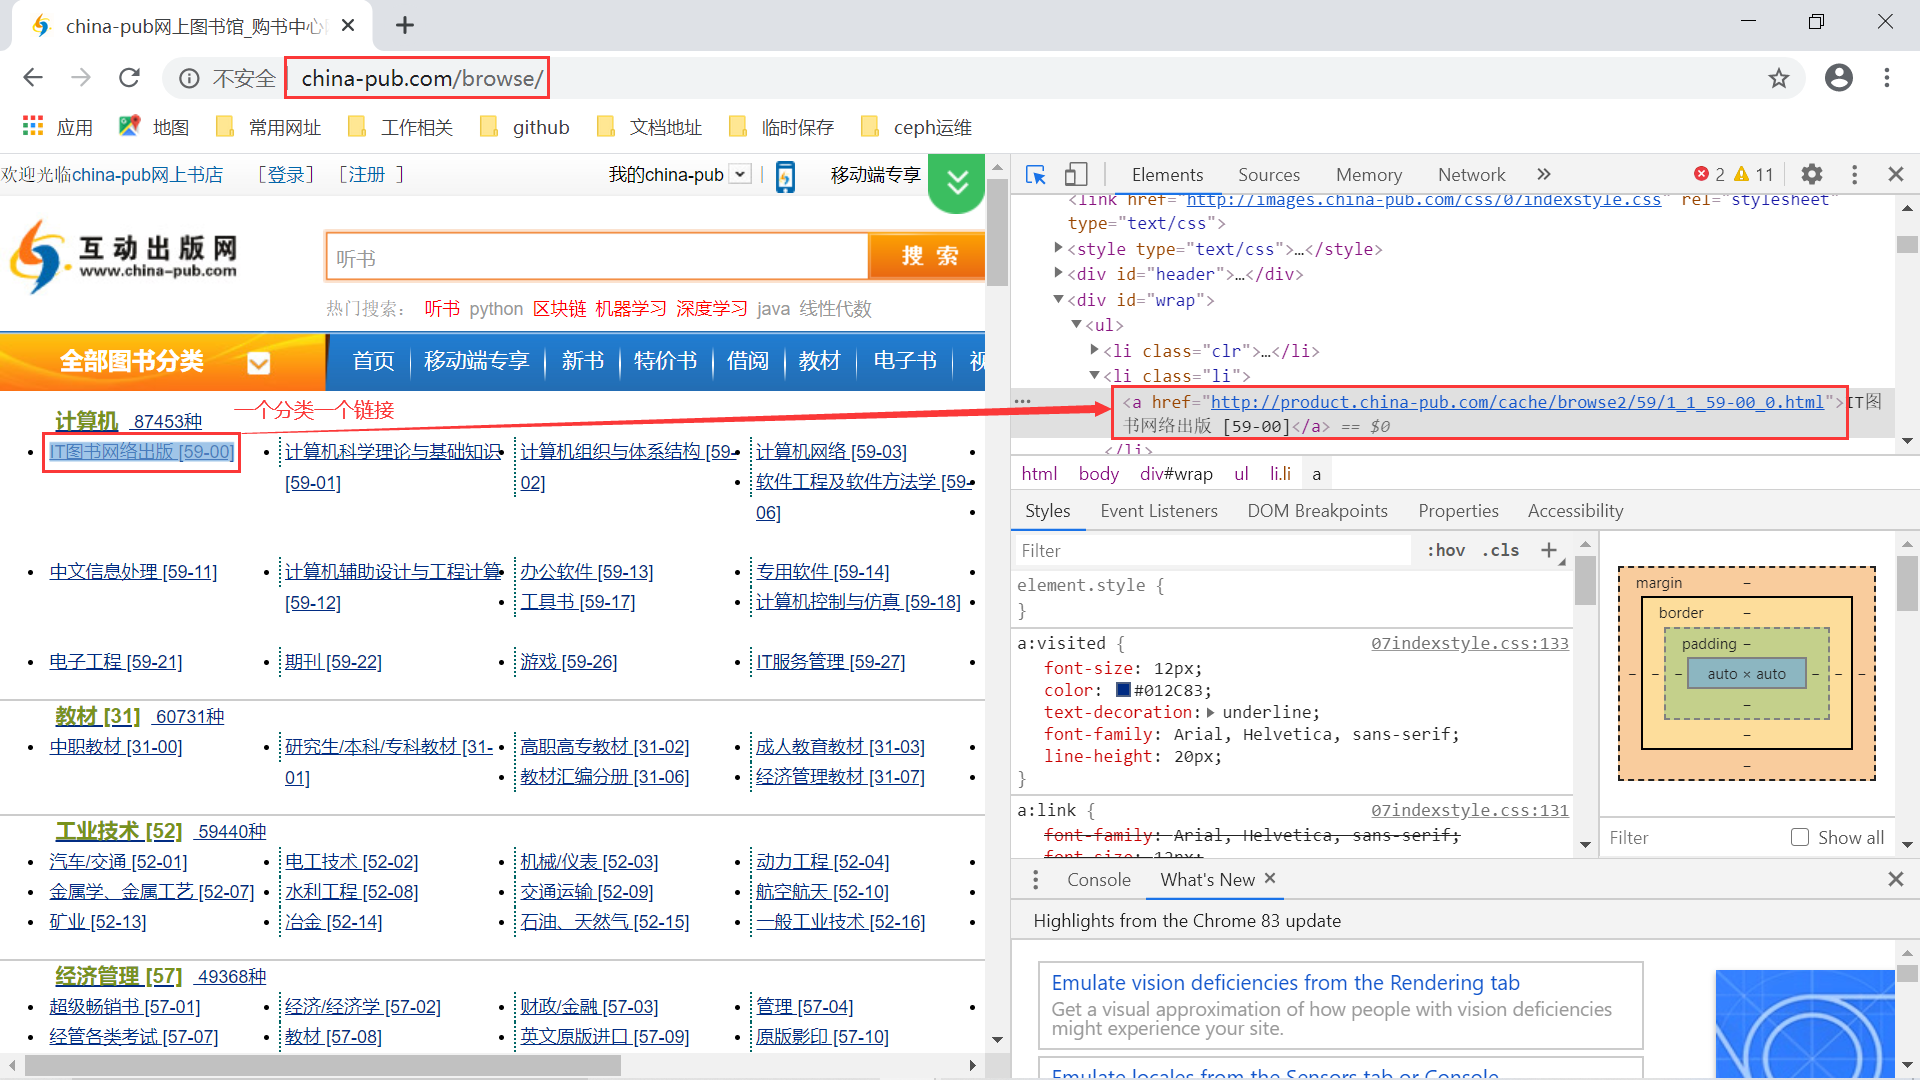Close the DevTools bottom drawer
This screenshot has height=1080, width=1920.
(1895, 879)
